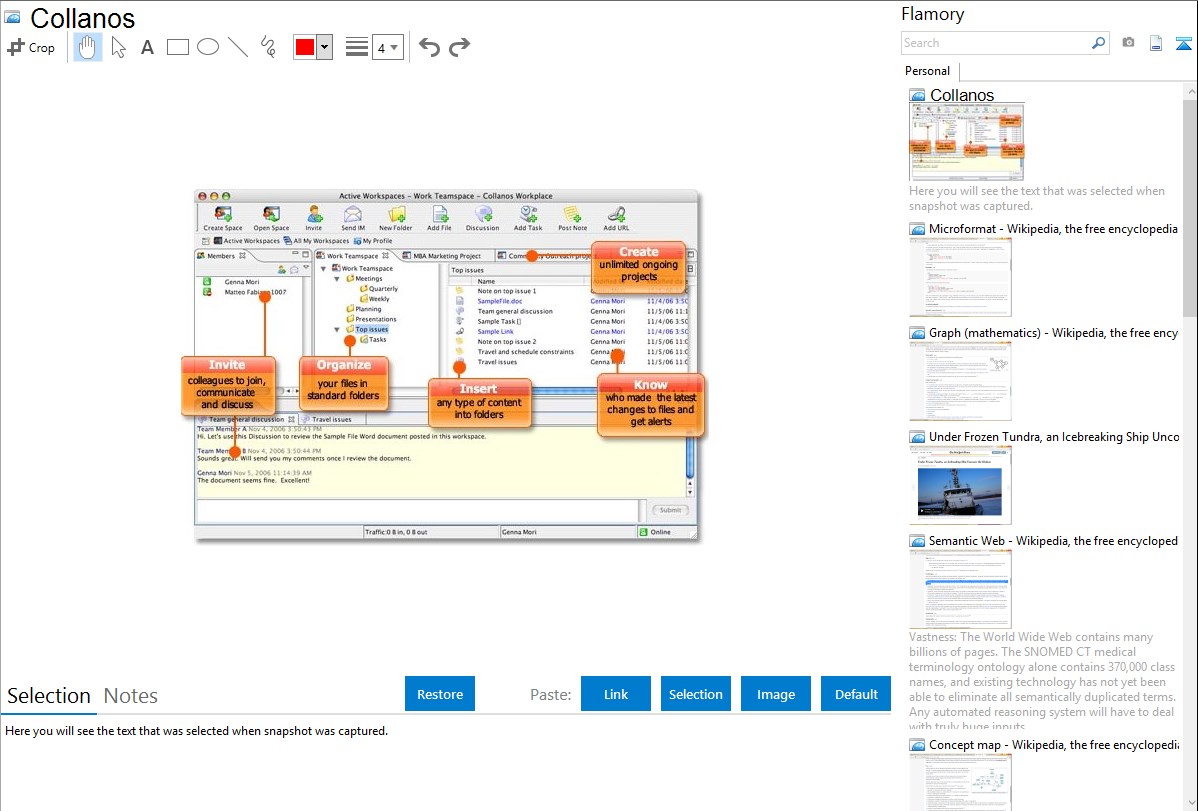Select the freehand scribble tool
This screenshot has height=811, width=1198.
click(268, 47)
